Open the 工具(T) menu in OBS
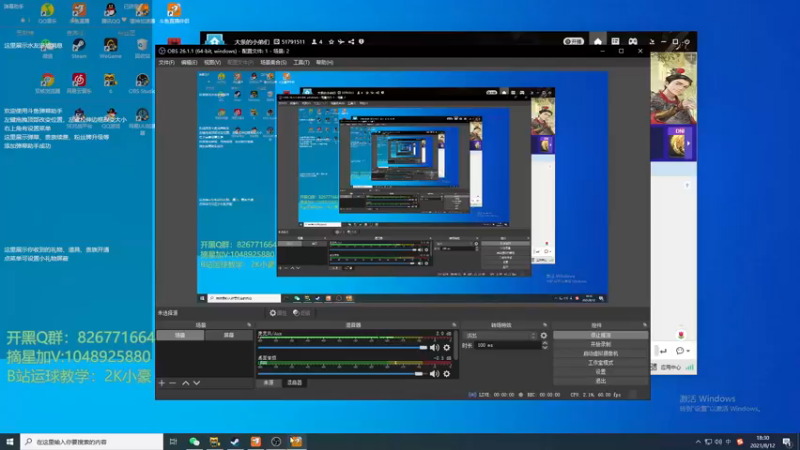 301,62
